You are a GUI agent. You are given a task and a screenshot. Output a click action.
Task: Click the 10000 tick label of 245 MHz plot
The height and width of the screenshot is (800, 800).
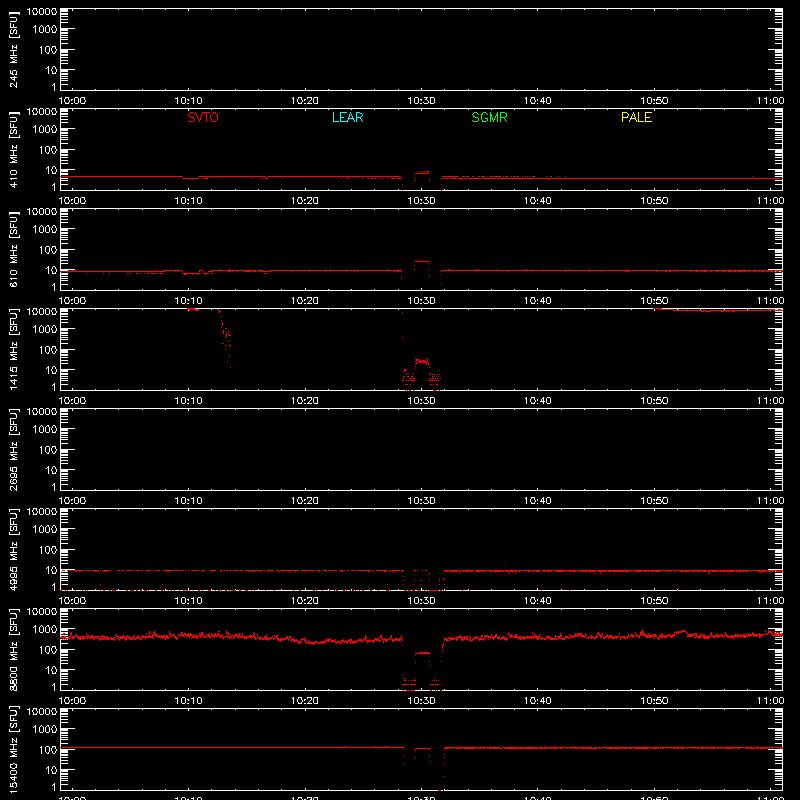point(42,12)
